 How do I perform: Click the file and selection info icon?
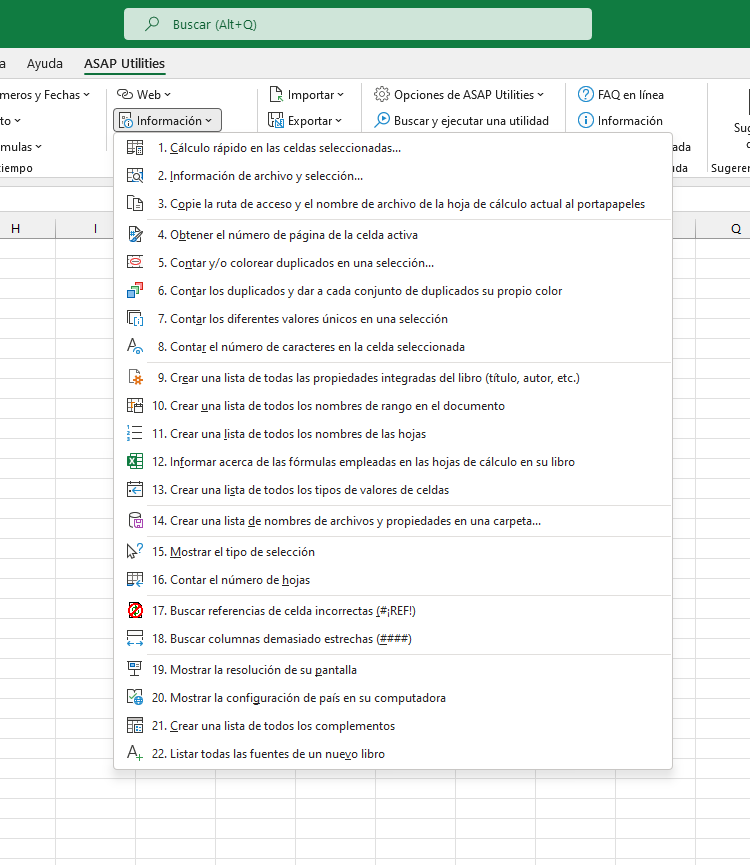[135, 176]
